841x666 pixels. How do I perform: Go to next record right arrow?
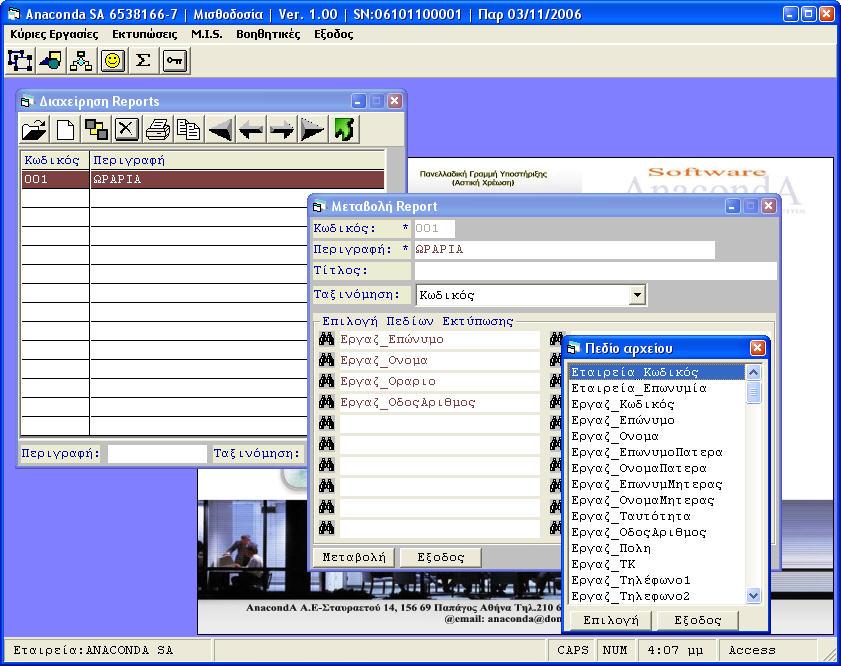pyautogui.click(x=282, y=129)
